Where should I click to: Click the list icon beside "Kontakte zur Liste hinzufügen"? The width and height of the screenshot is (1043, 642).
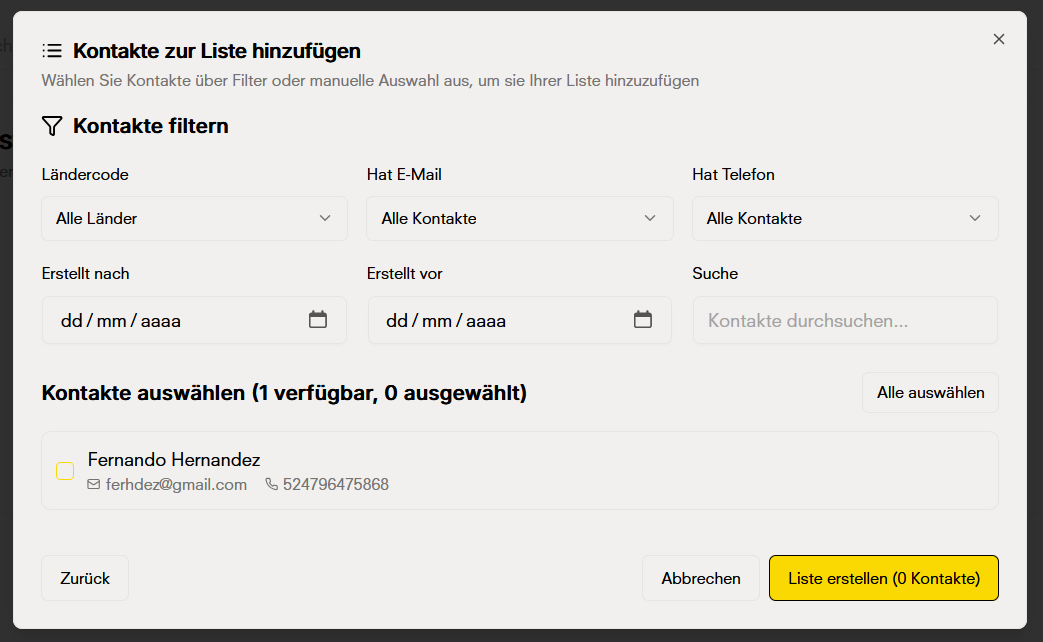click(x=53, y=50)
